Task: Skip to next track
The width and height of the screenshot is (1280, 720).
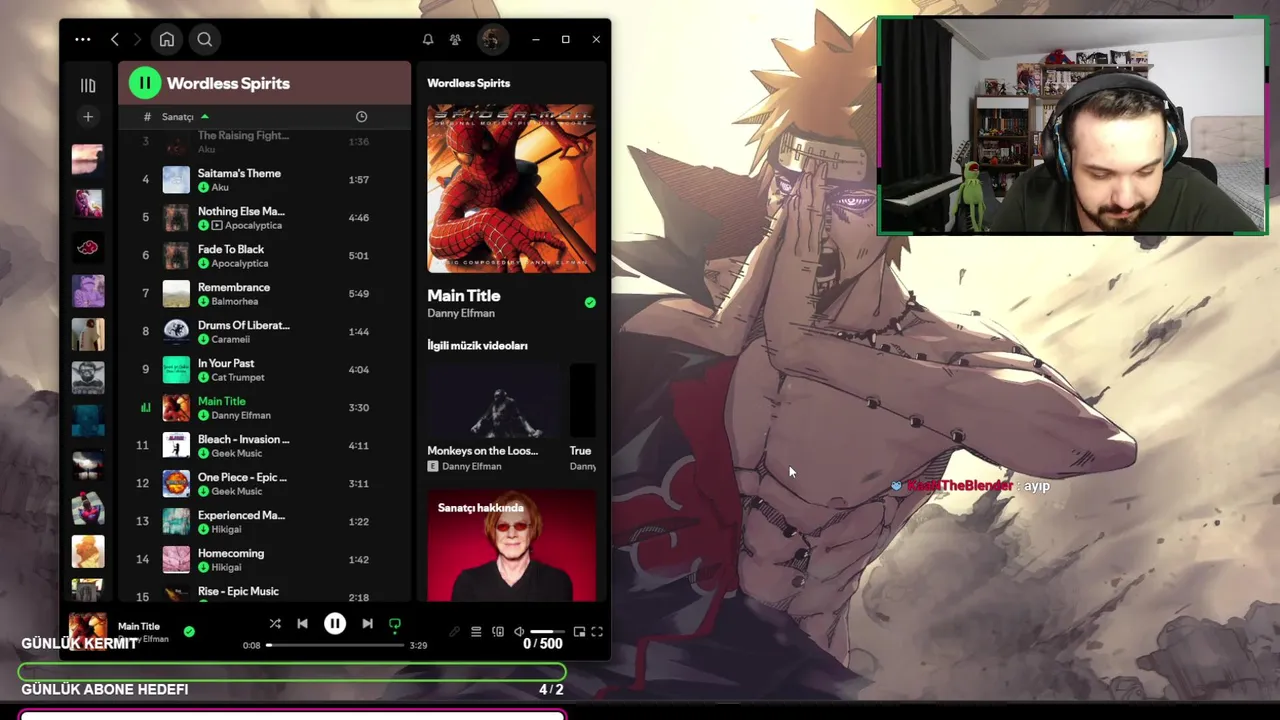Action: coord(367,624)
